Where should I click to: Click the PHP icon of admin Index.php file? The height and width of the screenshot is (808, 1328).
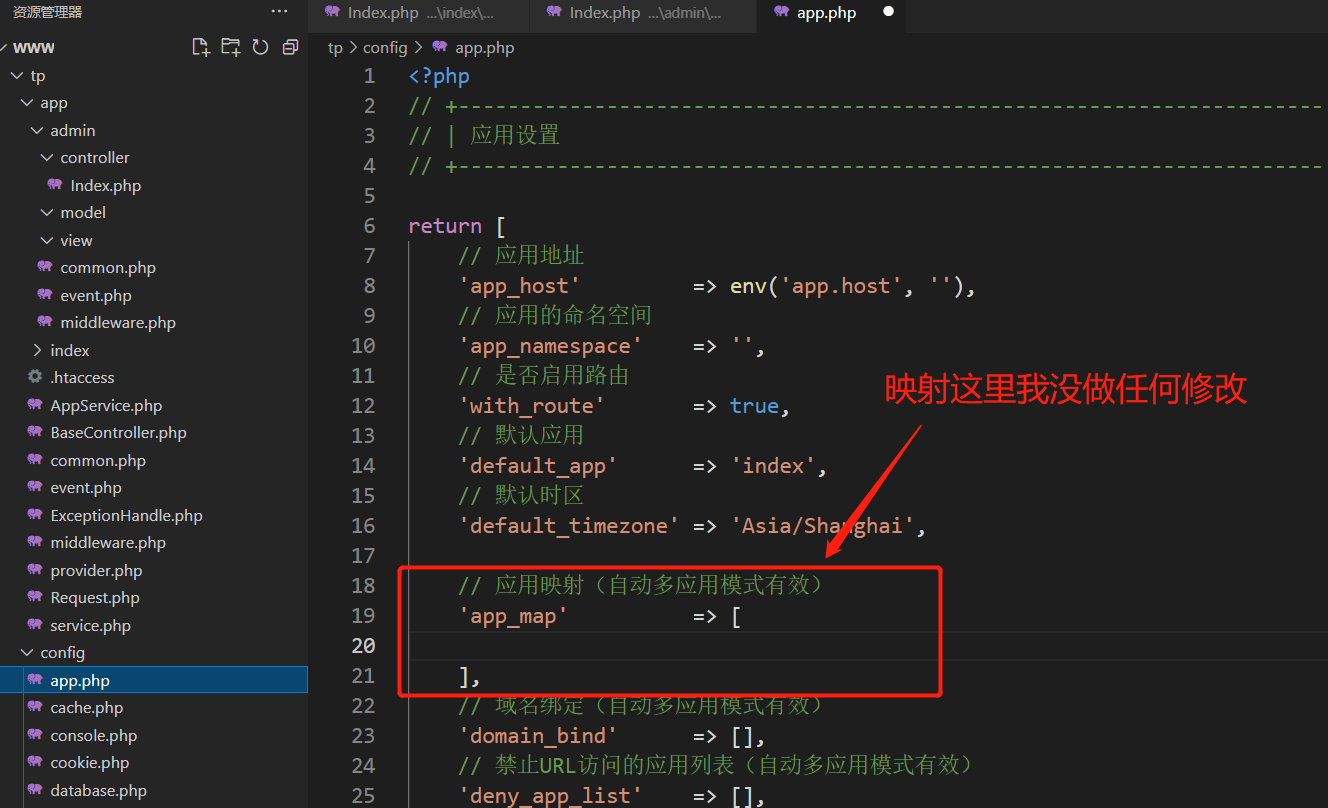(55, 185)
